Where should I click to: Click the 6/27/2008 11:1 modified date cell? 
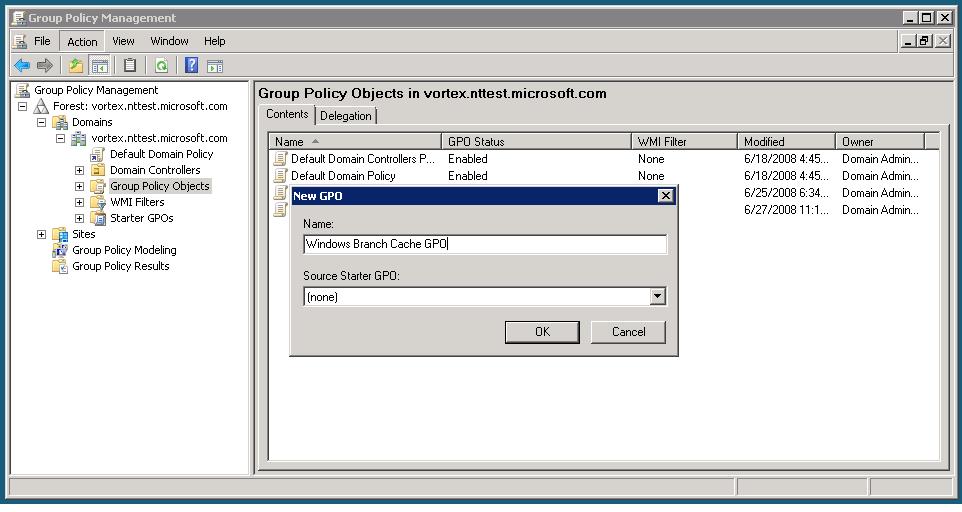pyautogui.click(x=786, y=210)
